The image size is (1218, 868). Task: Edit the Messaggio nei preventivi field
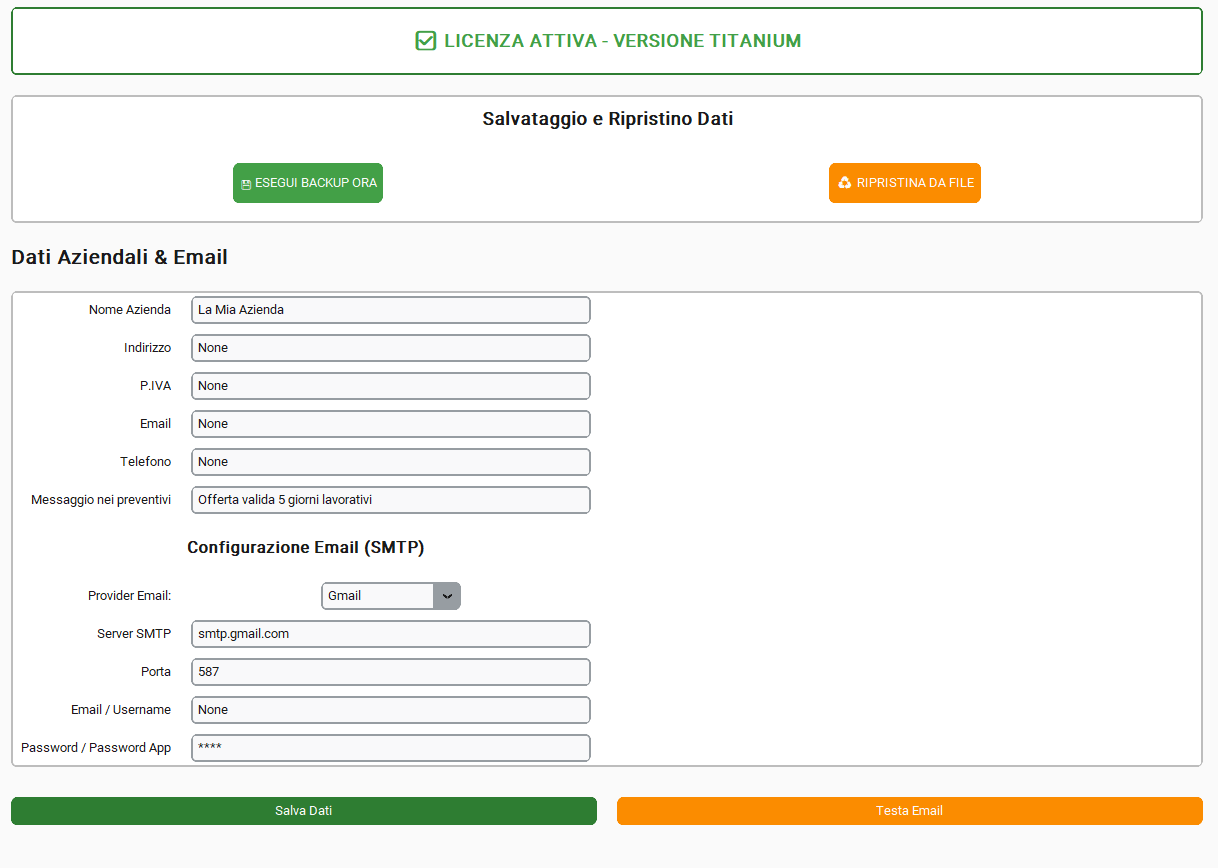tap(390, 500)
